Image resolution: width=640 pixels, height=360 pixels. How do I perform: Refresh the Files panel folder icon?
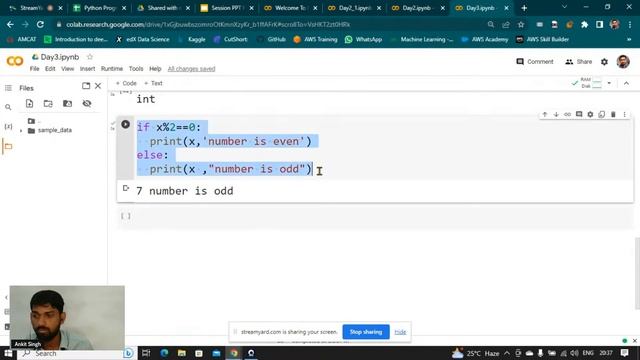48,104
